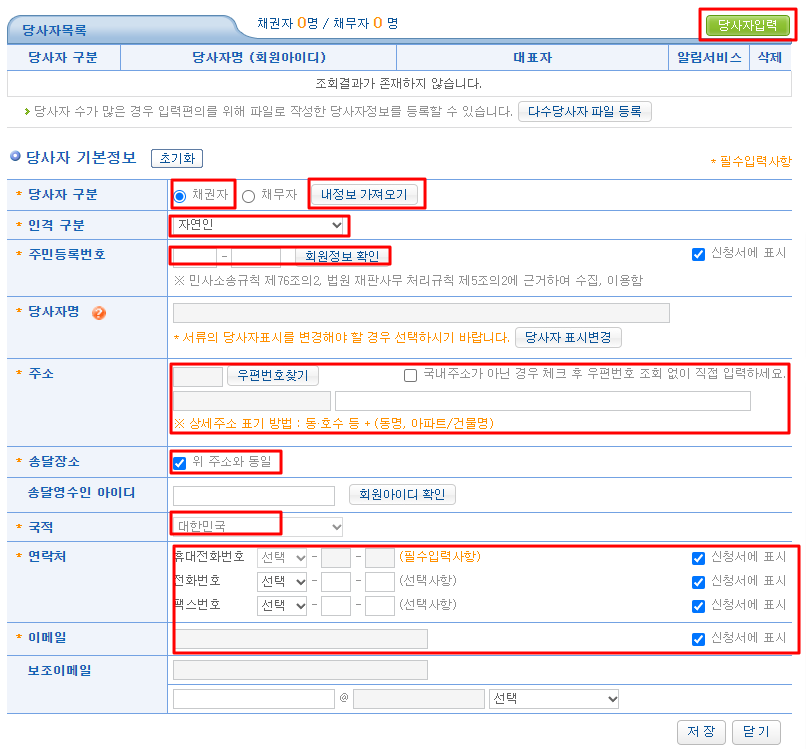
Task: Focus the 당사자명 input field
Action: [x=422, y=313]
